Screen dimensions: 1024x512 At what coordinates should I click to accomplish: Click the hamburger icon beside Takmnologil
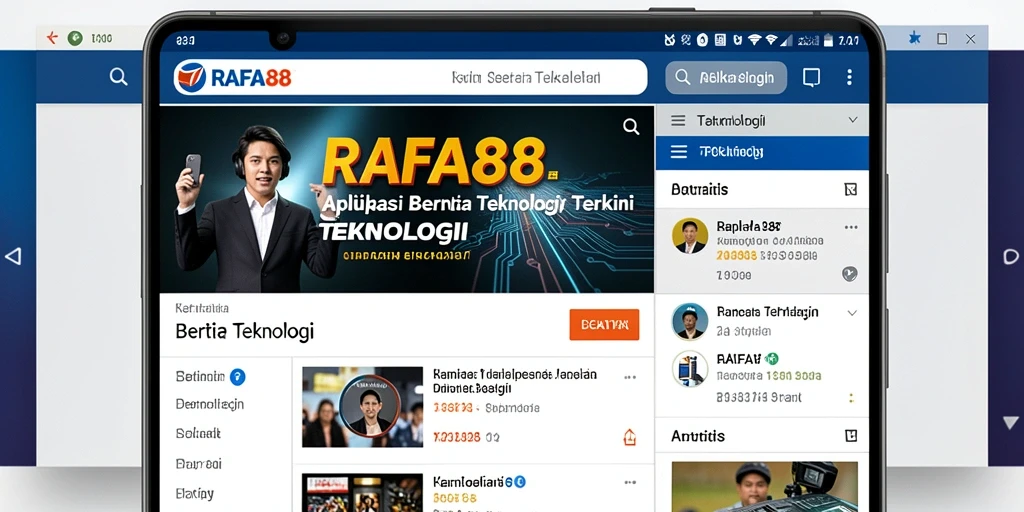pos(679,121)
